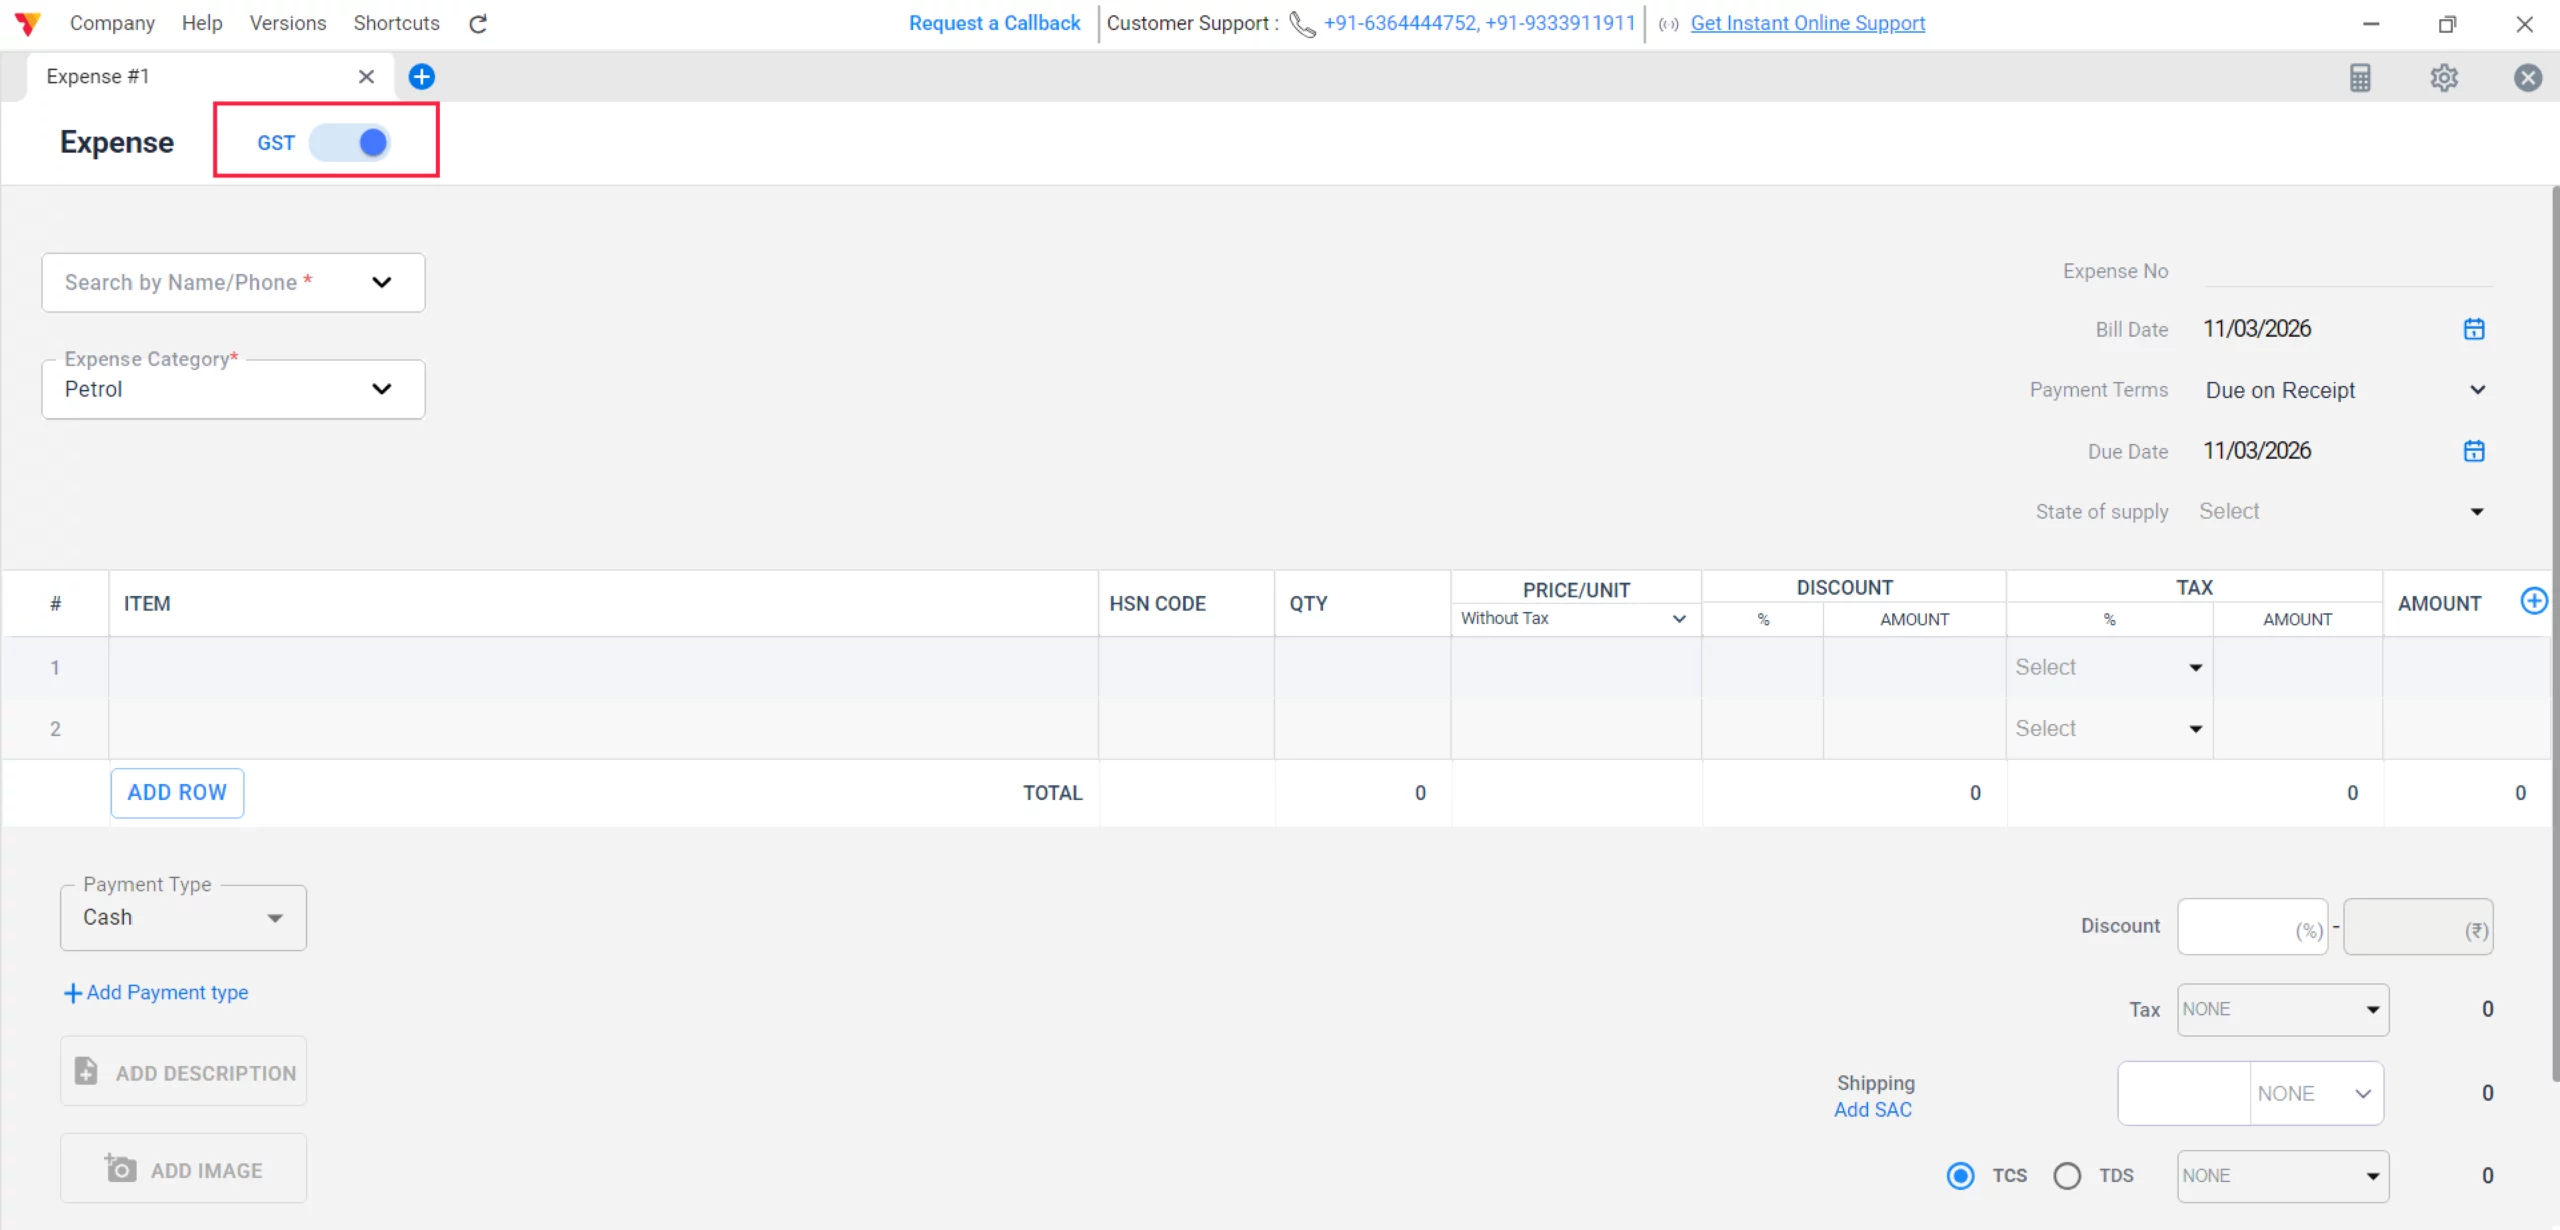2560x1230 pixels.
Task: Close the Expense #1 tab
Action: 366,77
